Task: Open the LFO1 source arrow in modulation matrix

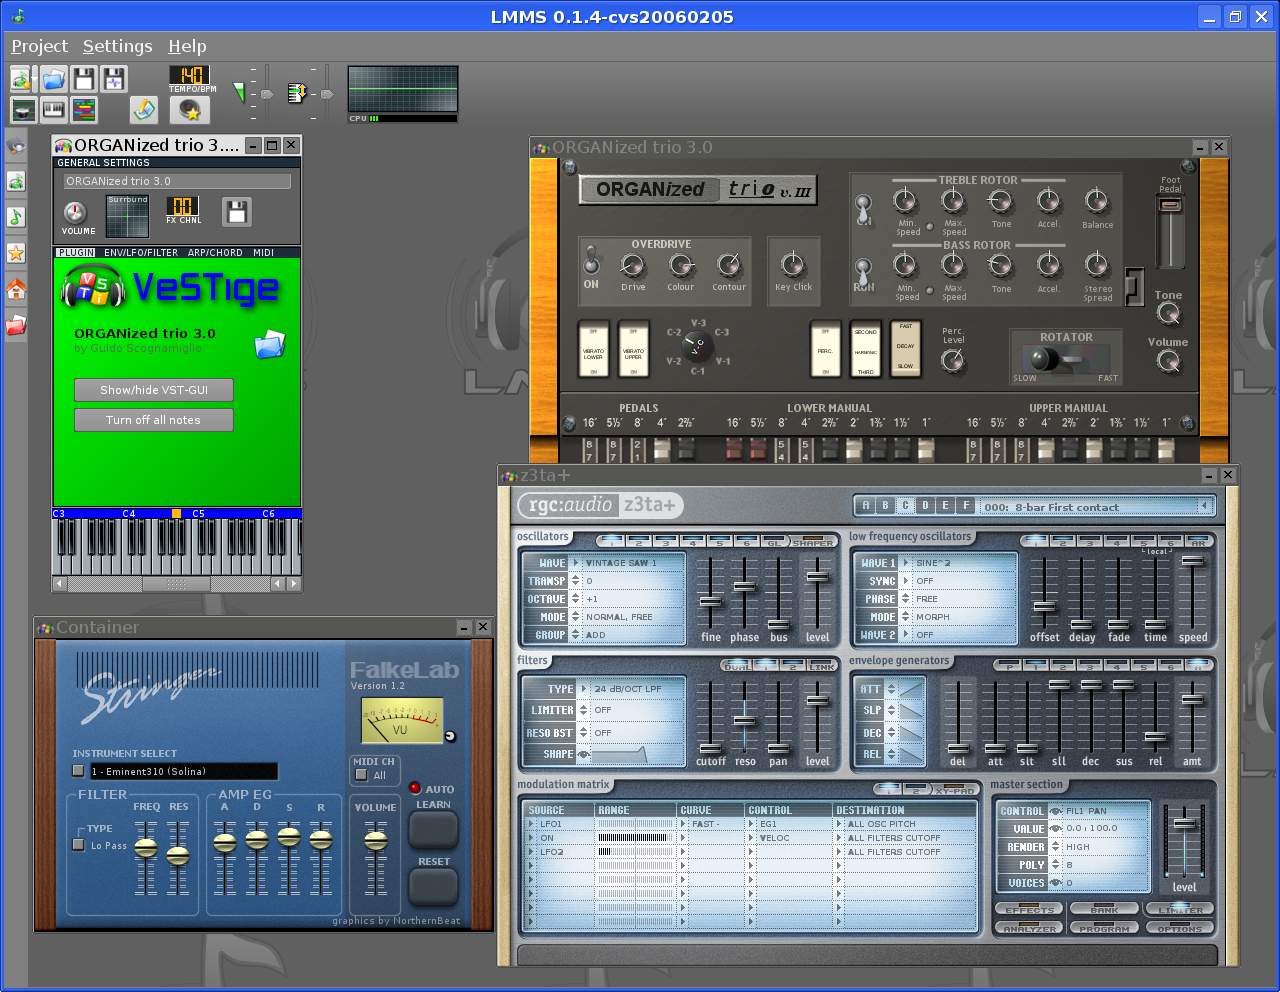Action: click(x=531, y=824)
